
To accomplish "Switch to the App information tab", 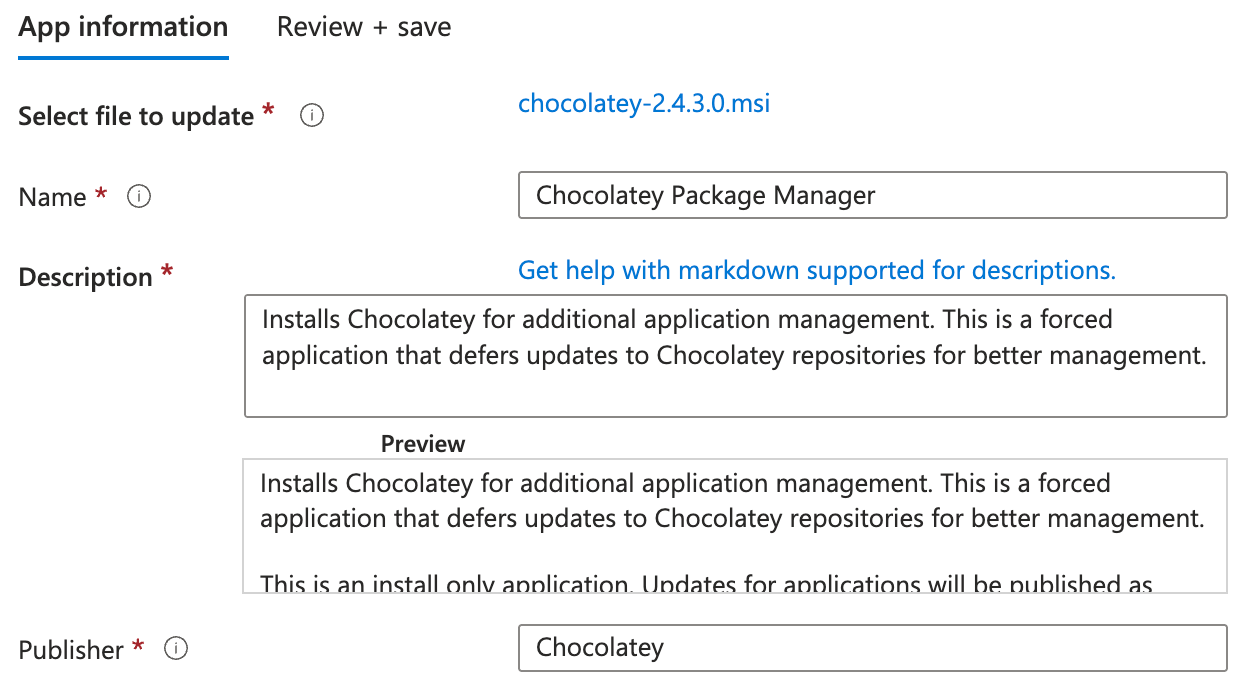I will [123, 27].
